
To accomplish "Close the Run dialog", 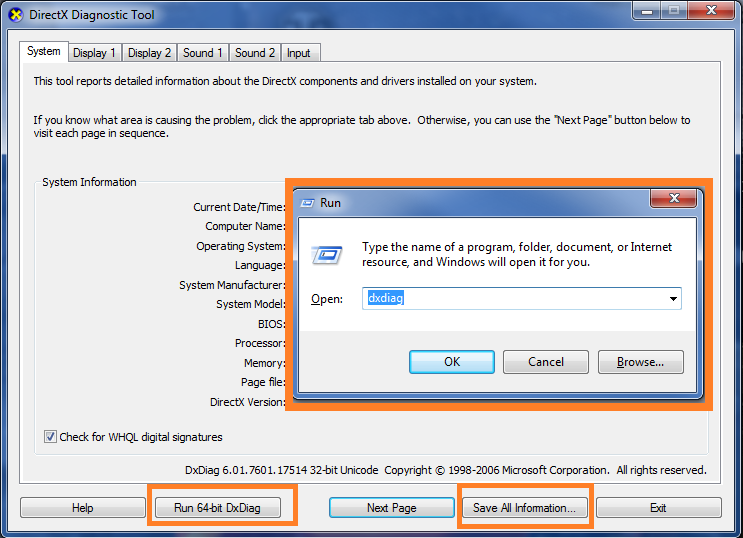I will [x=673, y=198].
